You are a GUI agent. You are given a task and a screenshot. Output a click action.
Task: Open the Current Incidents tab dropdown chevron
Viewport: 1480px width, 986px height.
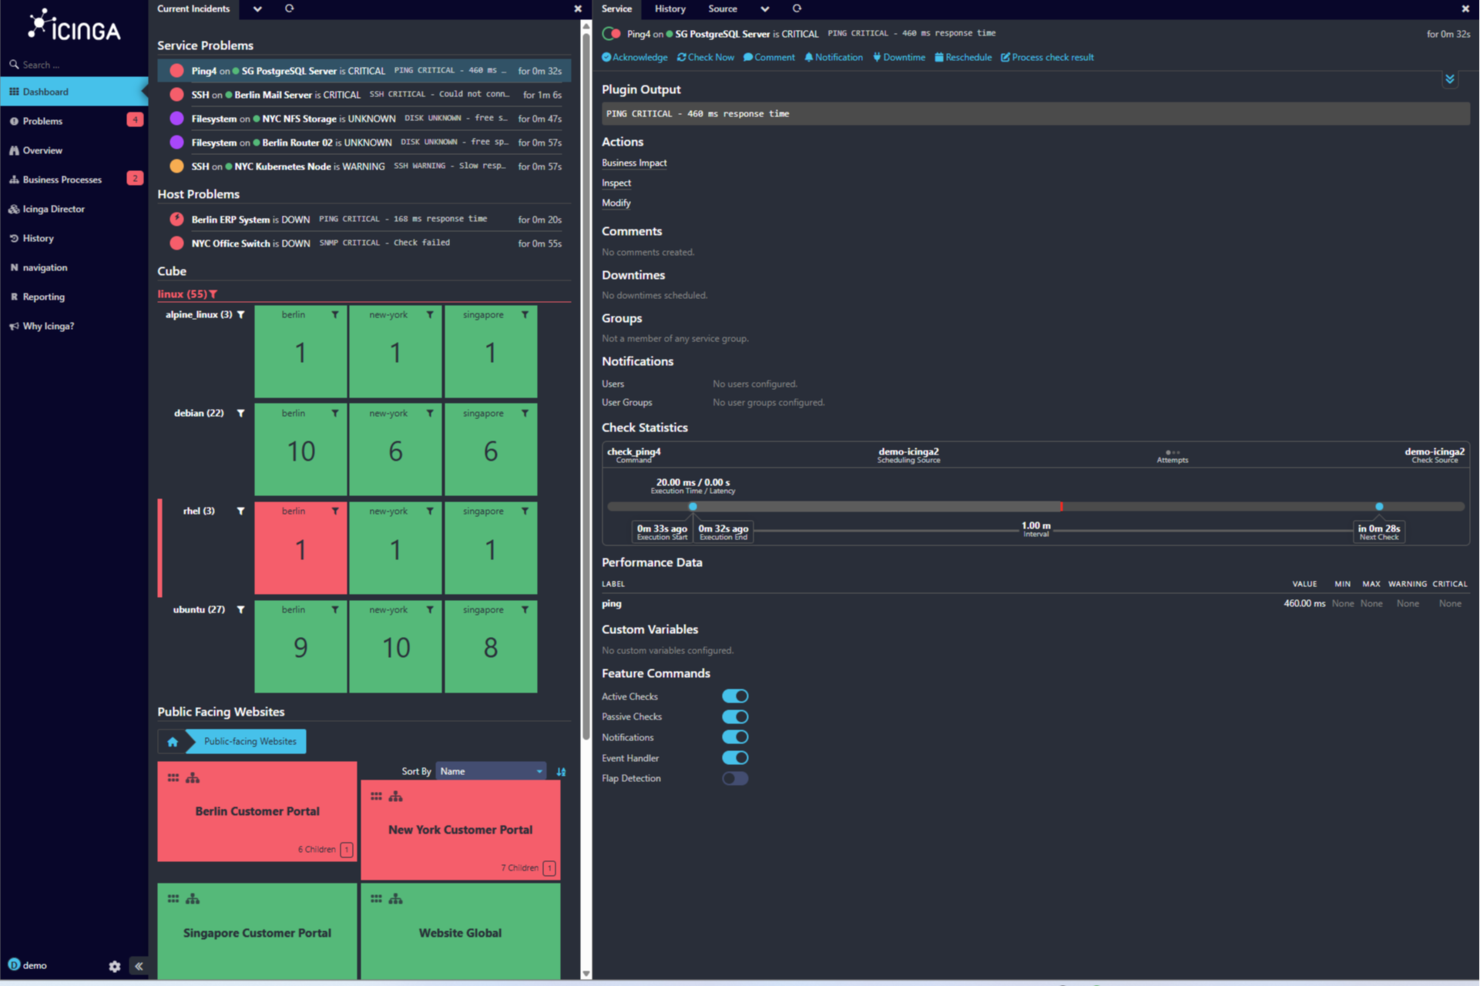258,9
